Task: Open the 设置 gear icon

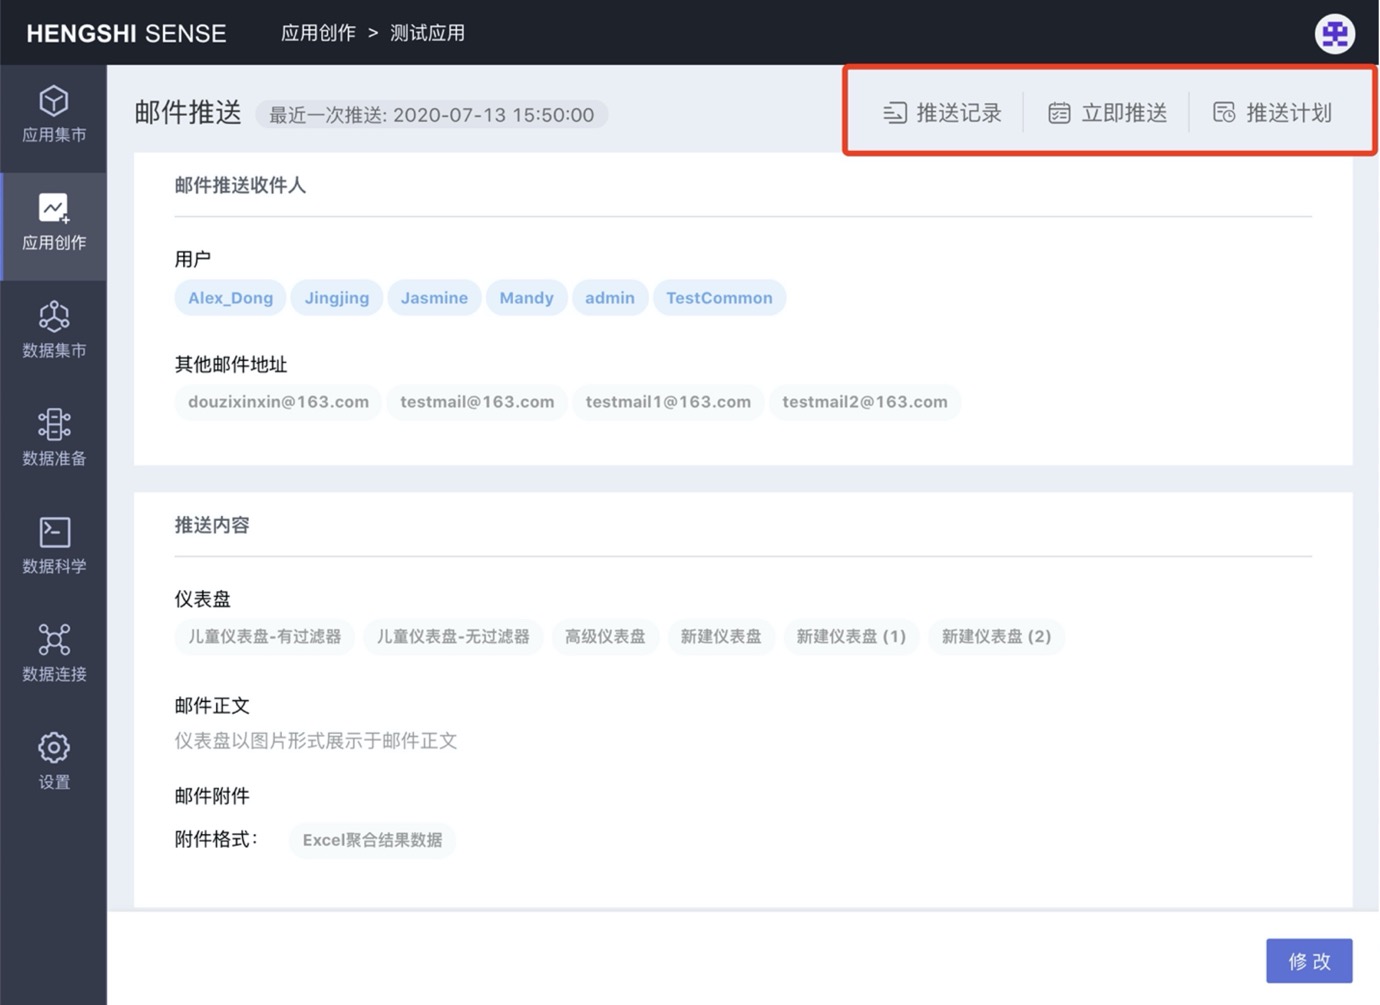Action: coord(54,748)
